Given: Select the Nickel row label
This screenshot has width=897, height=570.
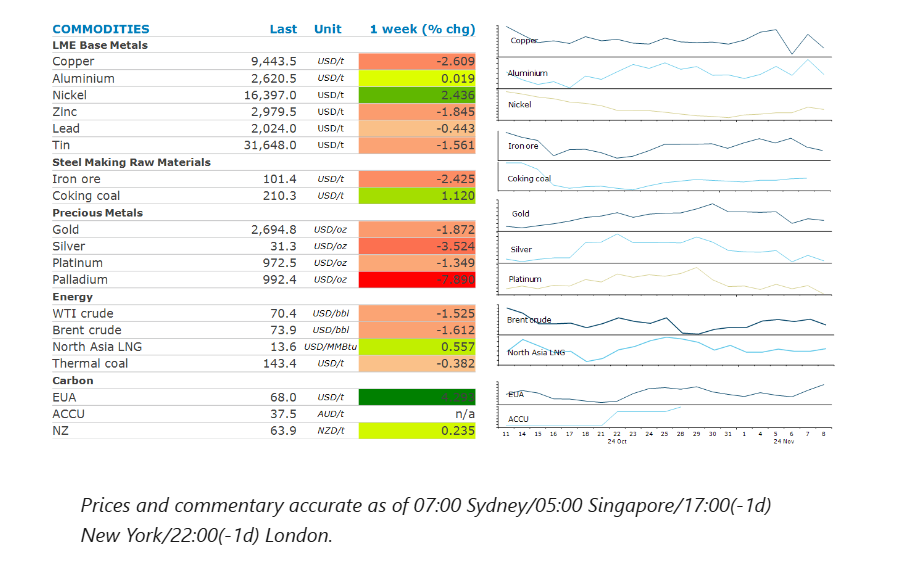Looking at the screenshot, I should [x=70, y=95].
